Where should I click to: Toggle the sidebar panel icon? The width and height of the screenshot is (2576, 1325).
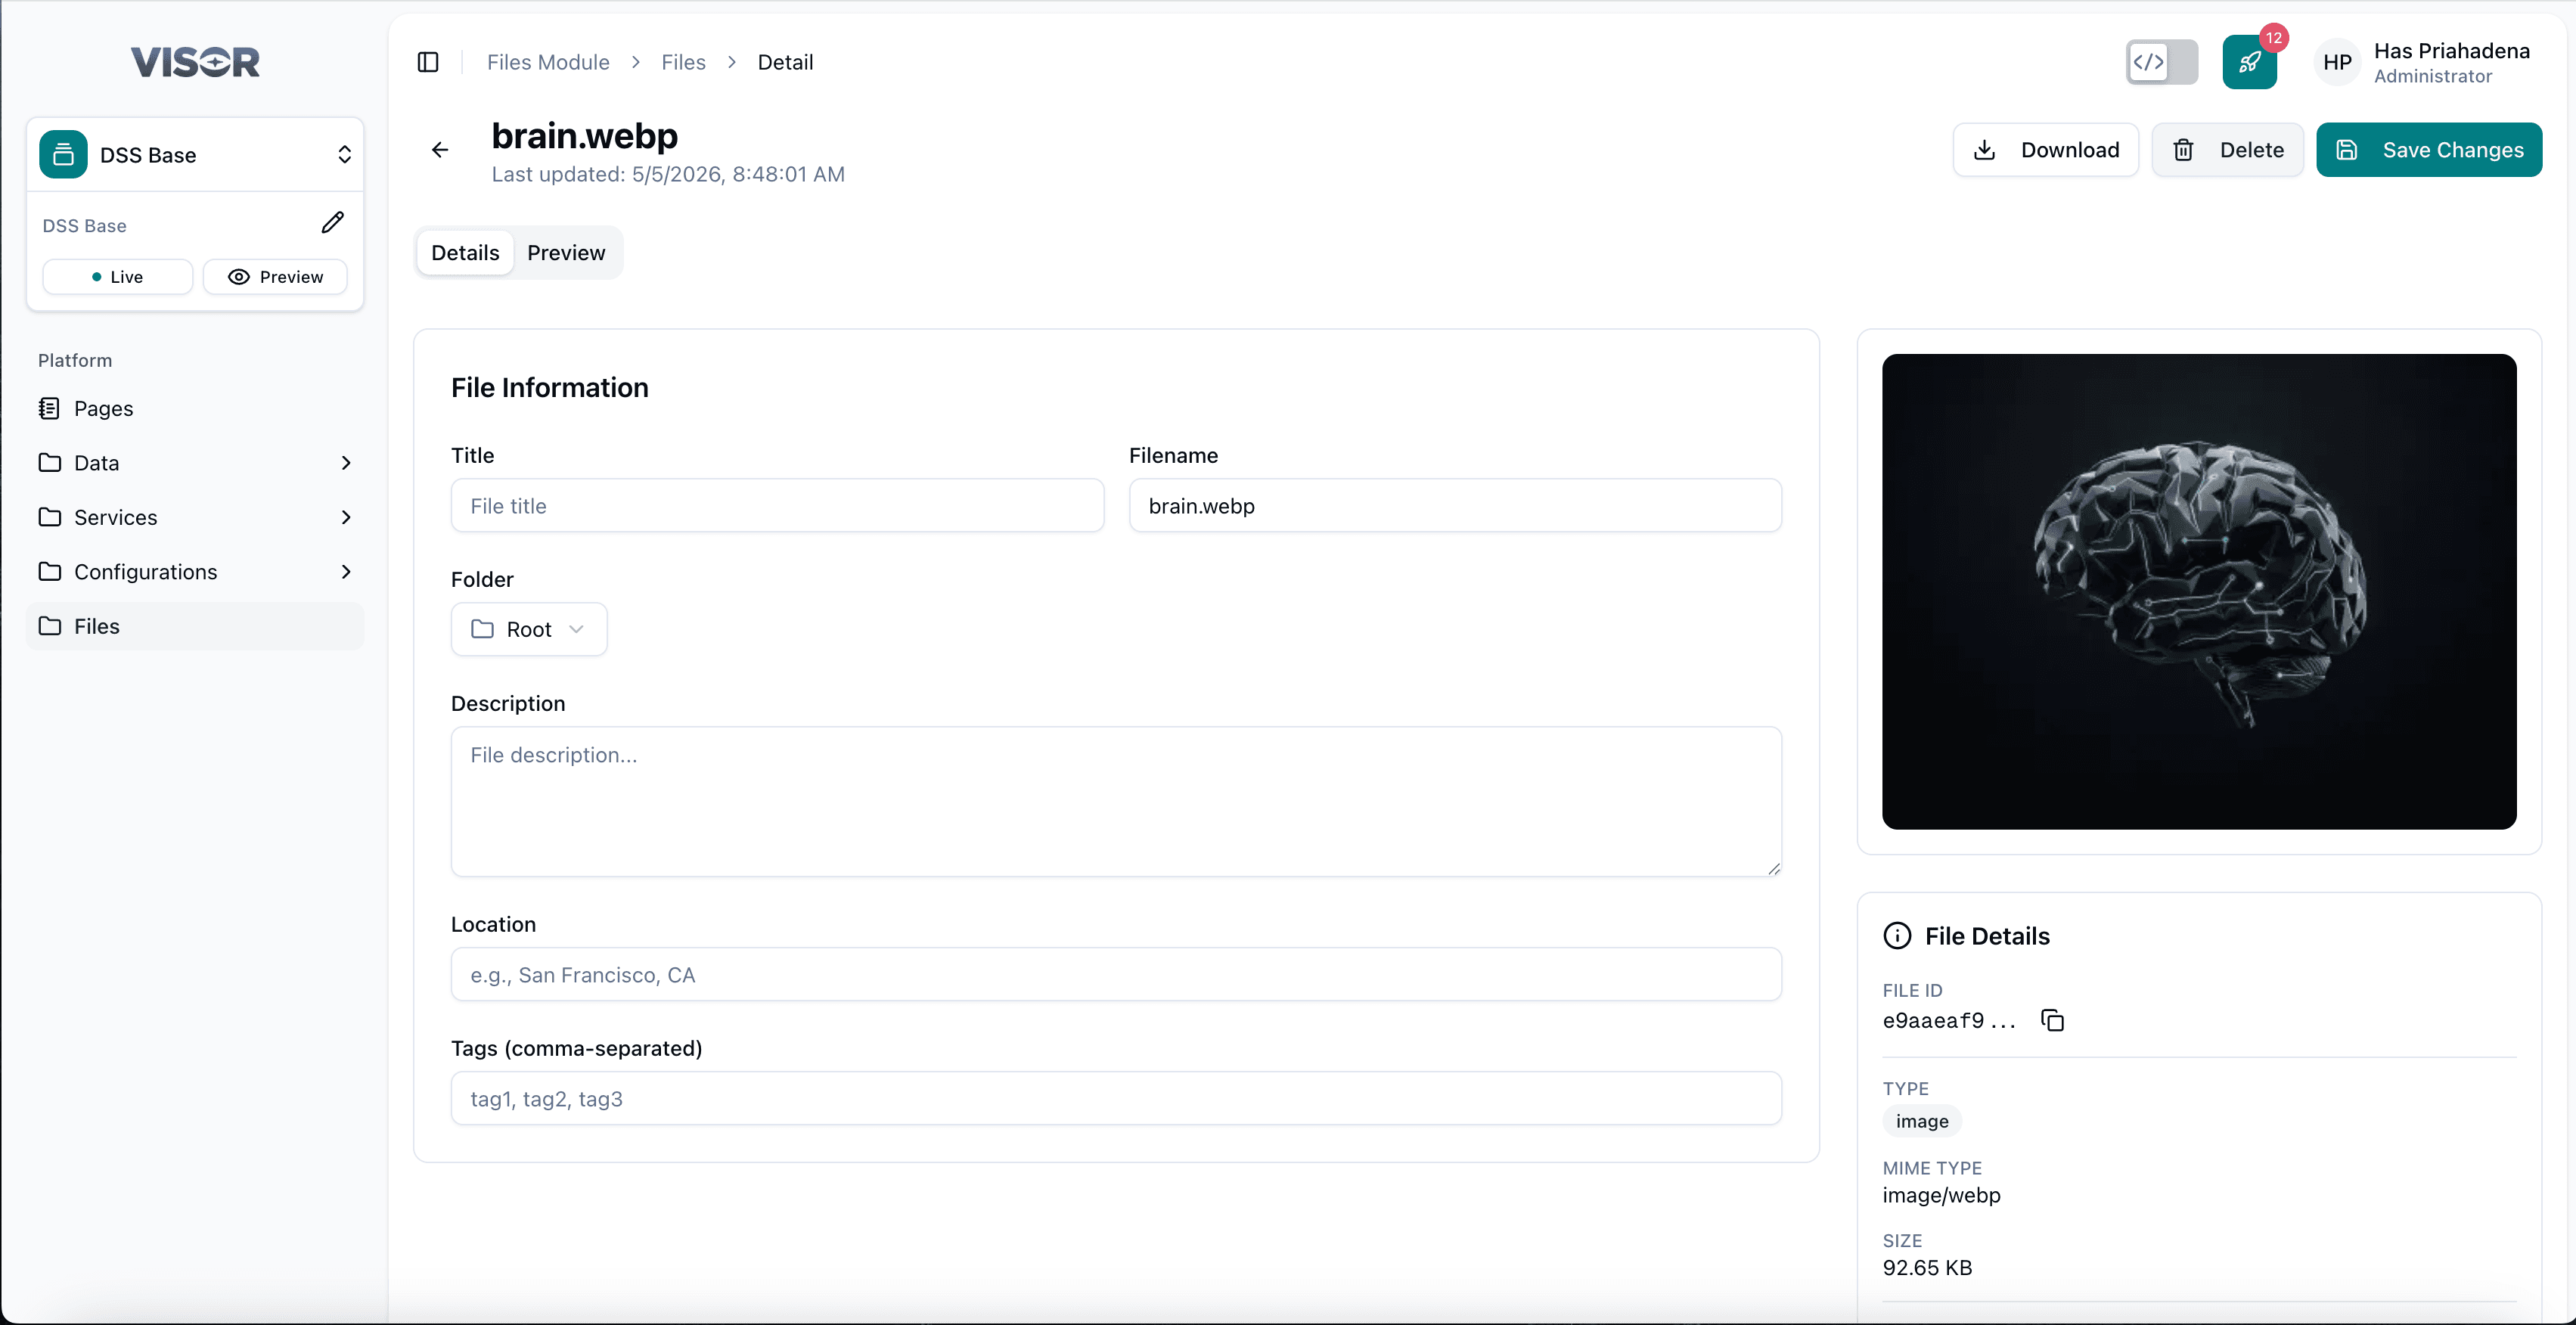tap(428, 62)
